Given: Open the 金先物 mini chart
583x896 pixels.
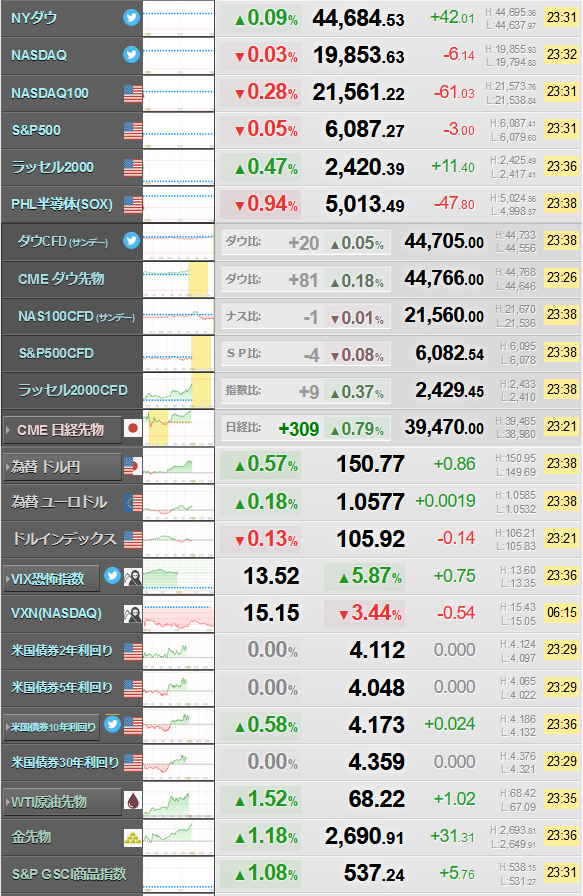Looking at the screenshot, I should (178, 837).
